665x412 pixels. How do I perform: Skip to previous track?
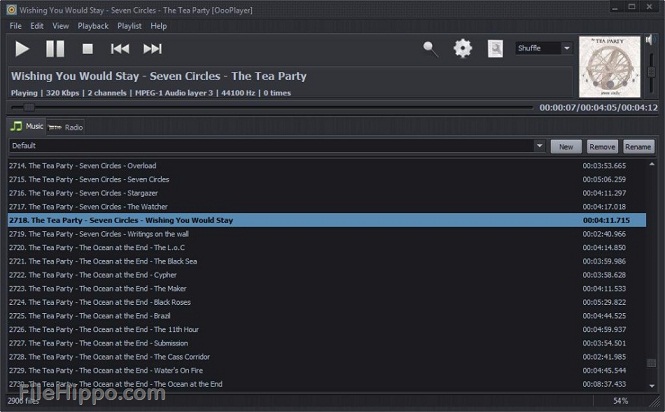120,49
